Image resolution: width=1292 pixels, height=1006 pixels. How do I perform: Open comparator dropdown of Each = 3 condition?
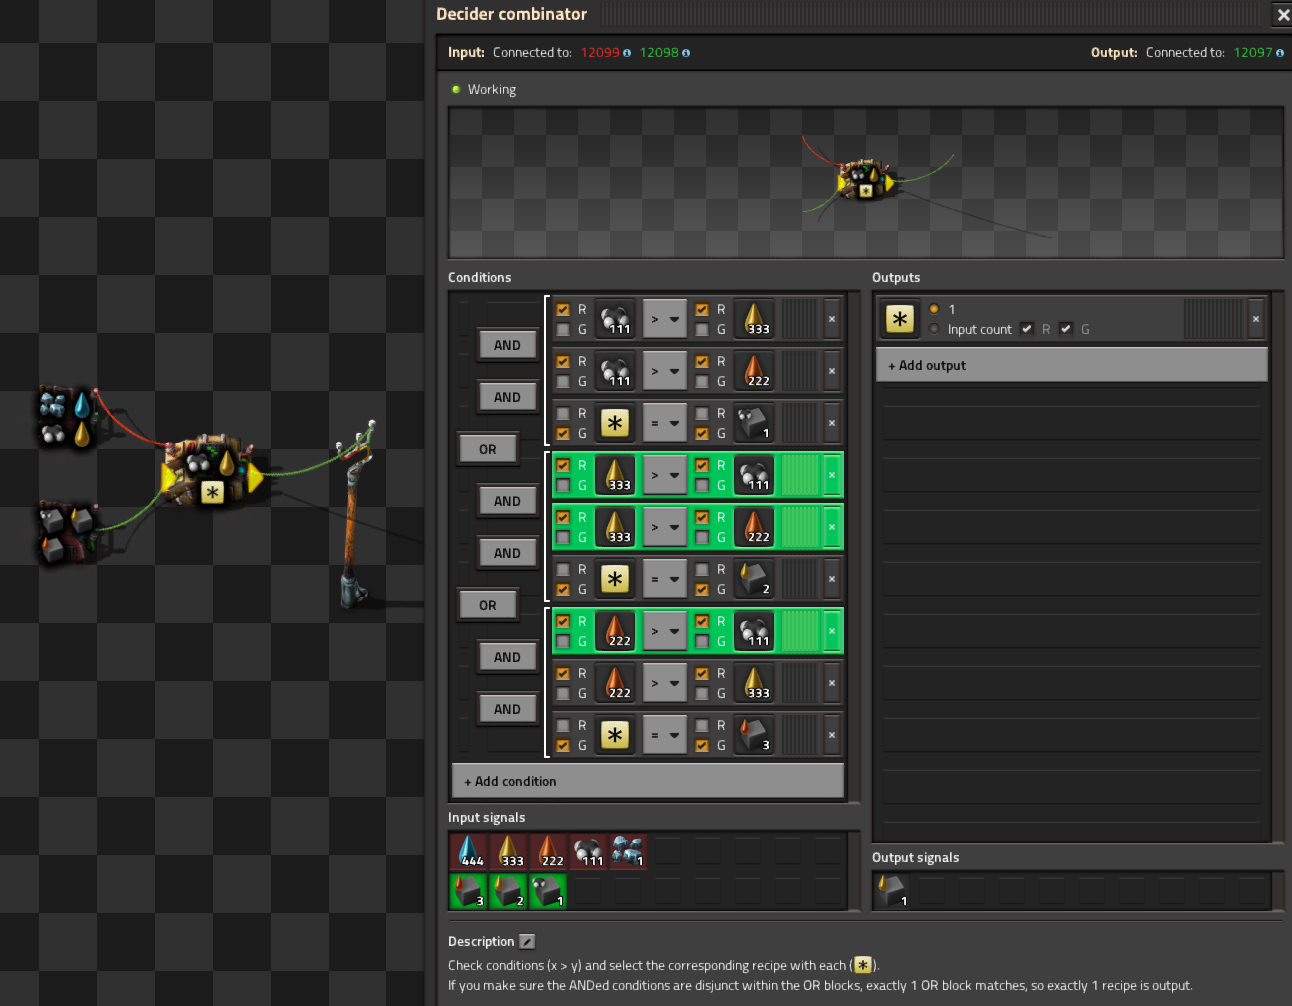click(665, 735)
